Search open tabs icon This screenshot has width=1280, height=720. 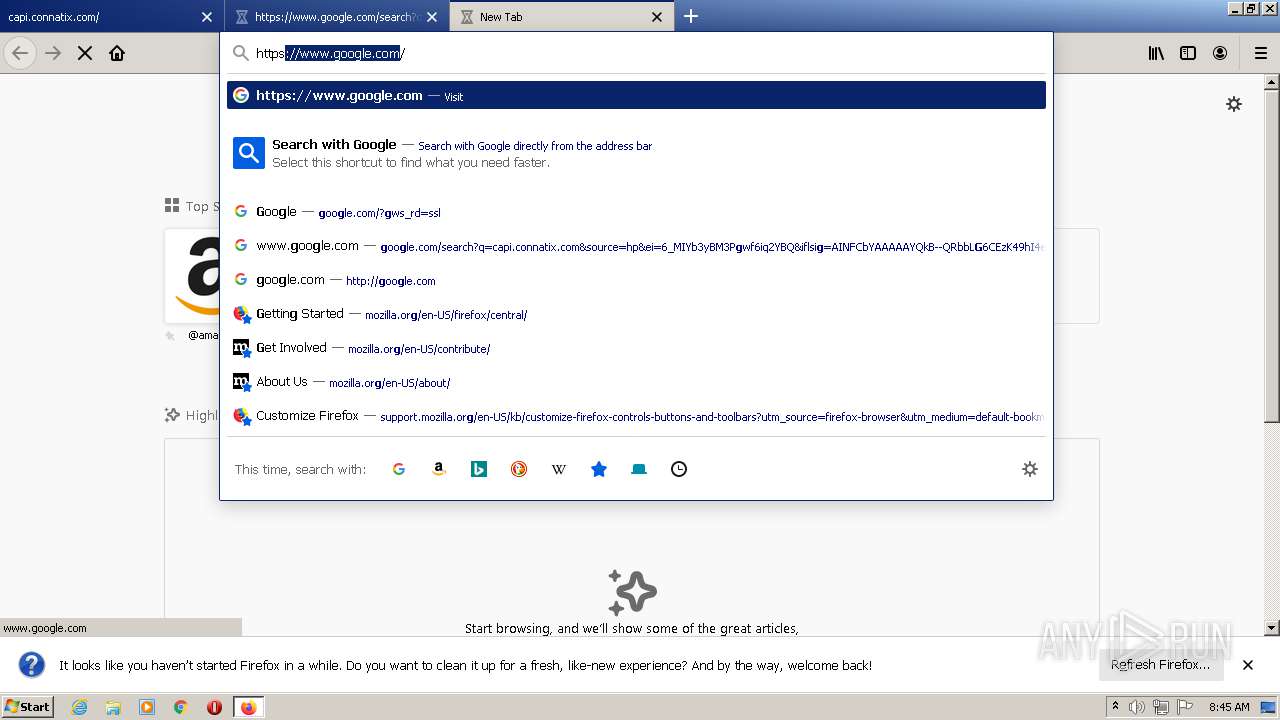tap(639, 469)
